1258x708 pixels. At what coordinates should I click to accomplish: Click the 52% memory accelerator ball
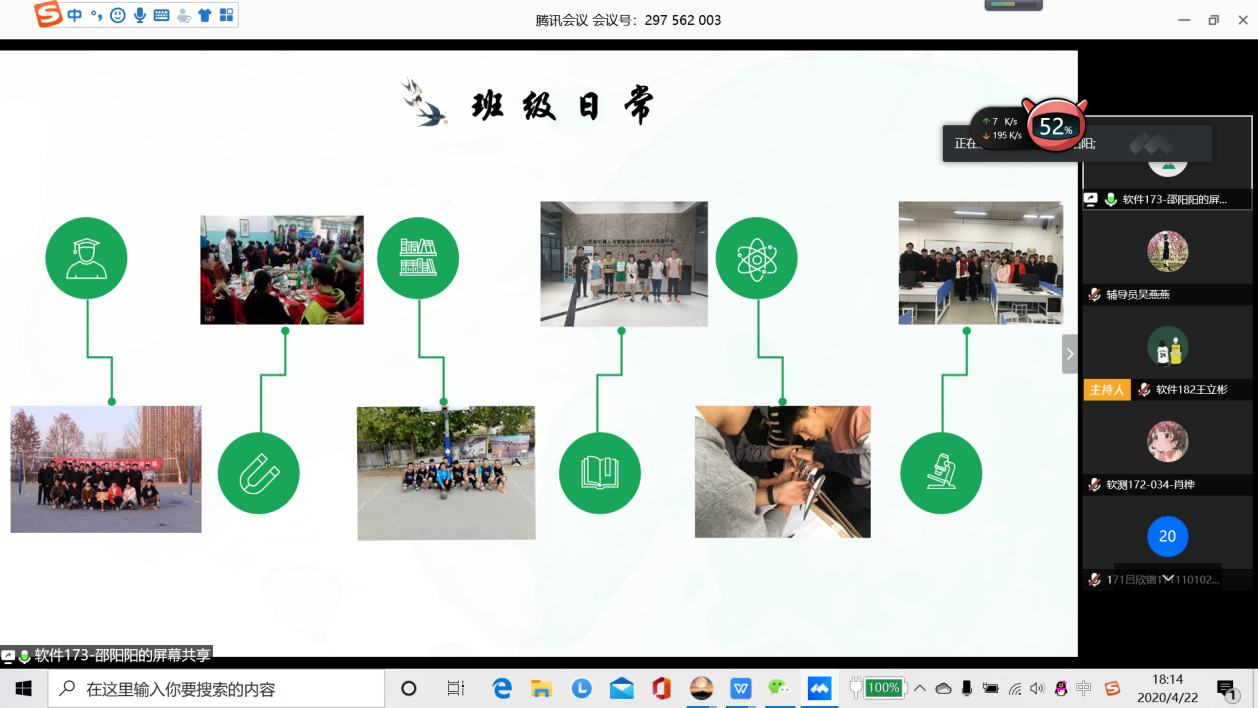(1055, 127)
